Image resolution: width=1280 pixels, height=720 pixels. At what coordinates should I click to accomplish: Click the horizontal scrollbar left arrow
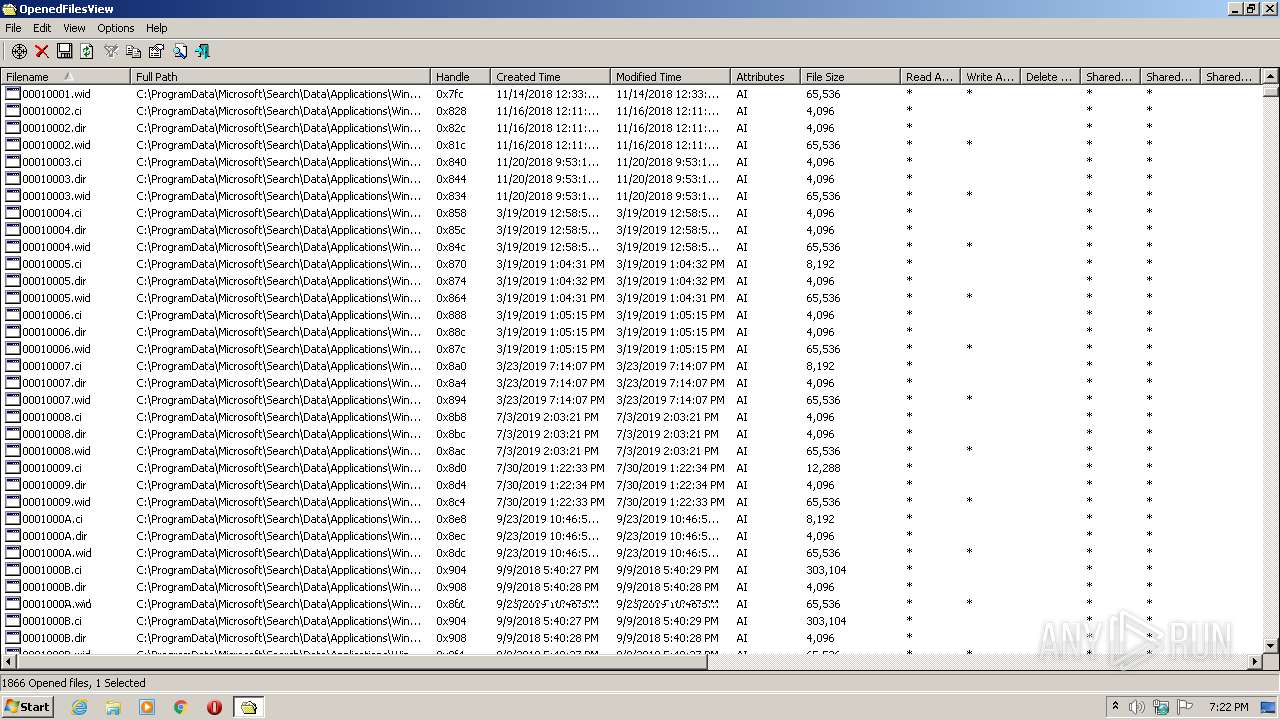click(x=9, y=662)
